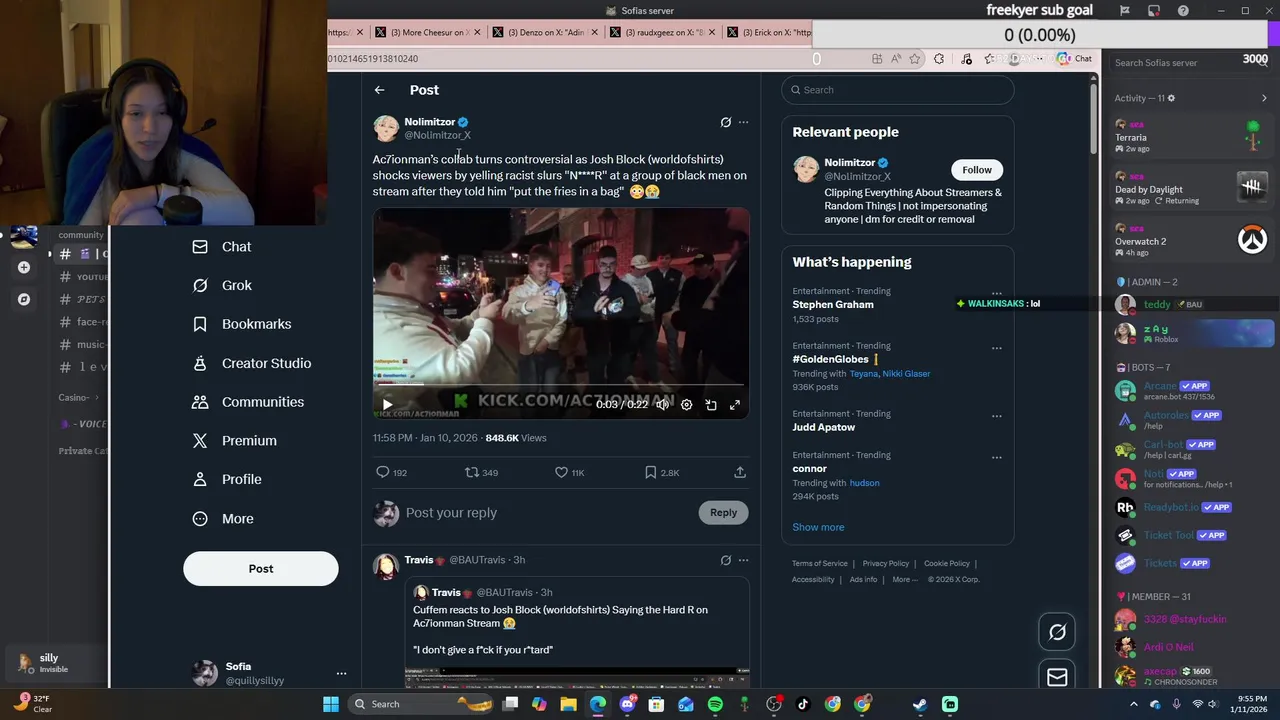Open Creator Studio in the X sidebar
The width and height of the screenshot is (1280, 720).
pos(252,363)
